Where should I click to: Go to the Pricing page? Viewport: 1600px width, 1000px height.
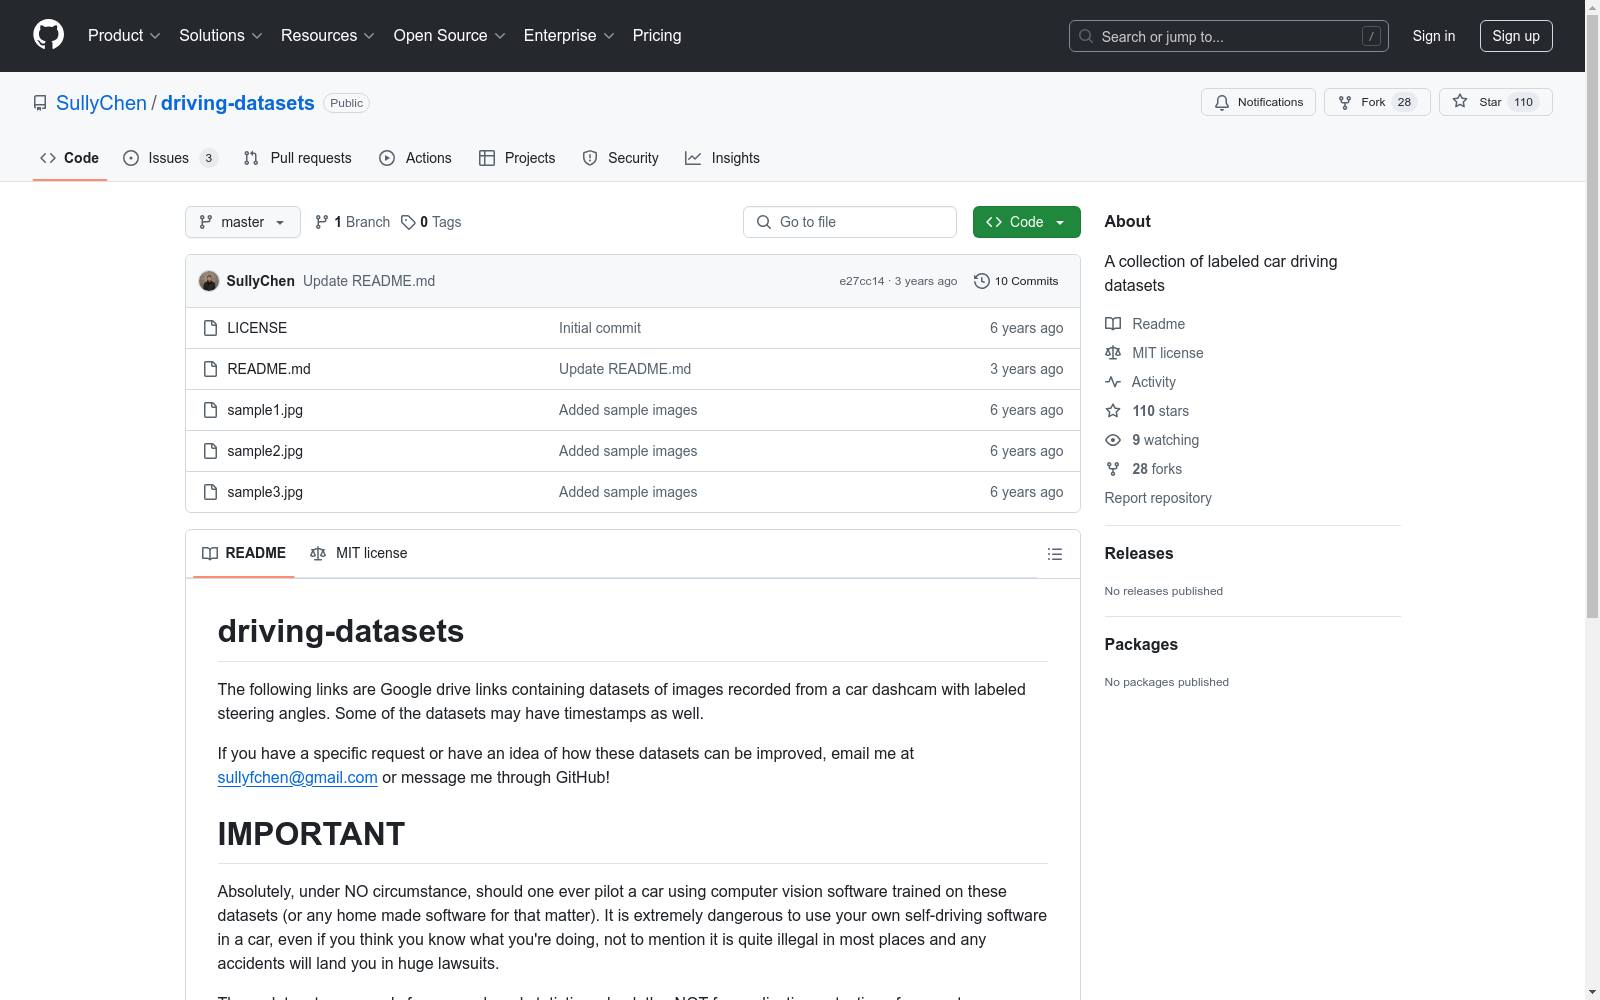[657, 36]
